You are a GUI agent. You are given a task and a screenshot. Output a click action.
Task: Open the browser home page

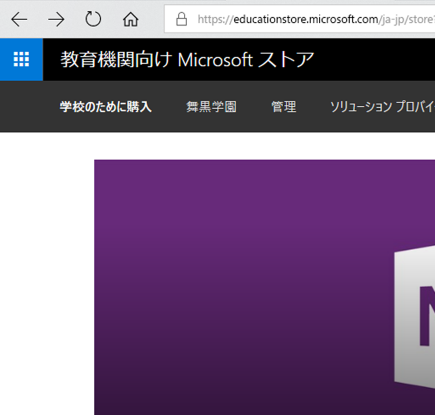(130, 19)
